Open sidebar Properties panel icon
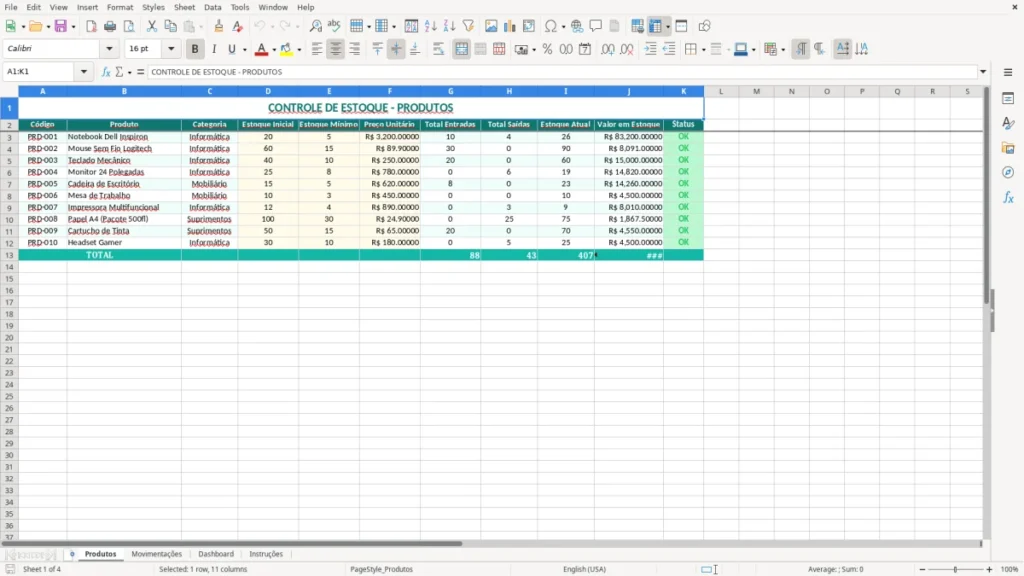The width and height of the screenshot is (1024, 576). [1008, 99]
